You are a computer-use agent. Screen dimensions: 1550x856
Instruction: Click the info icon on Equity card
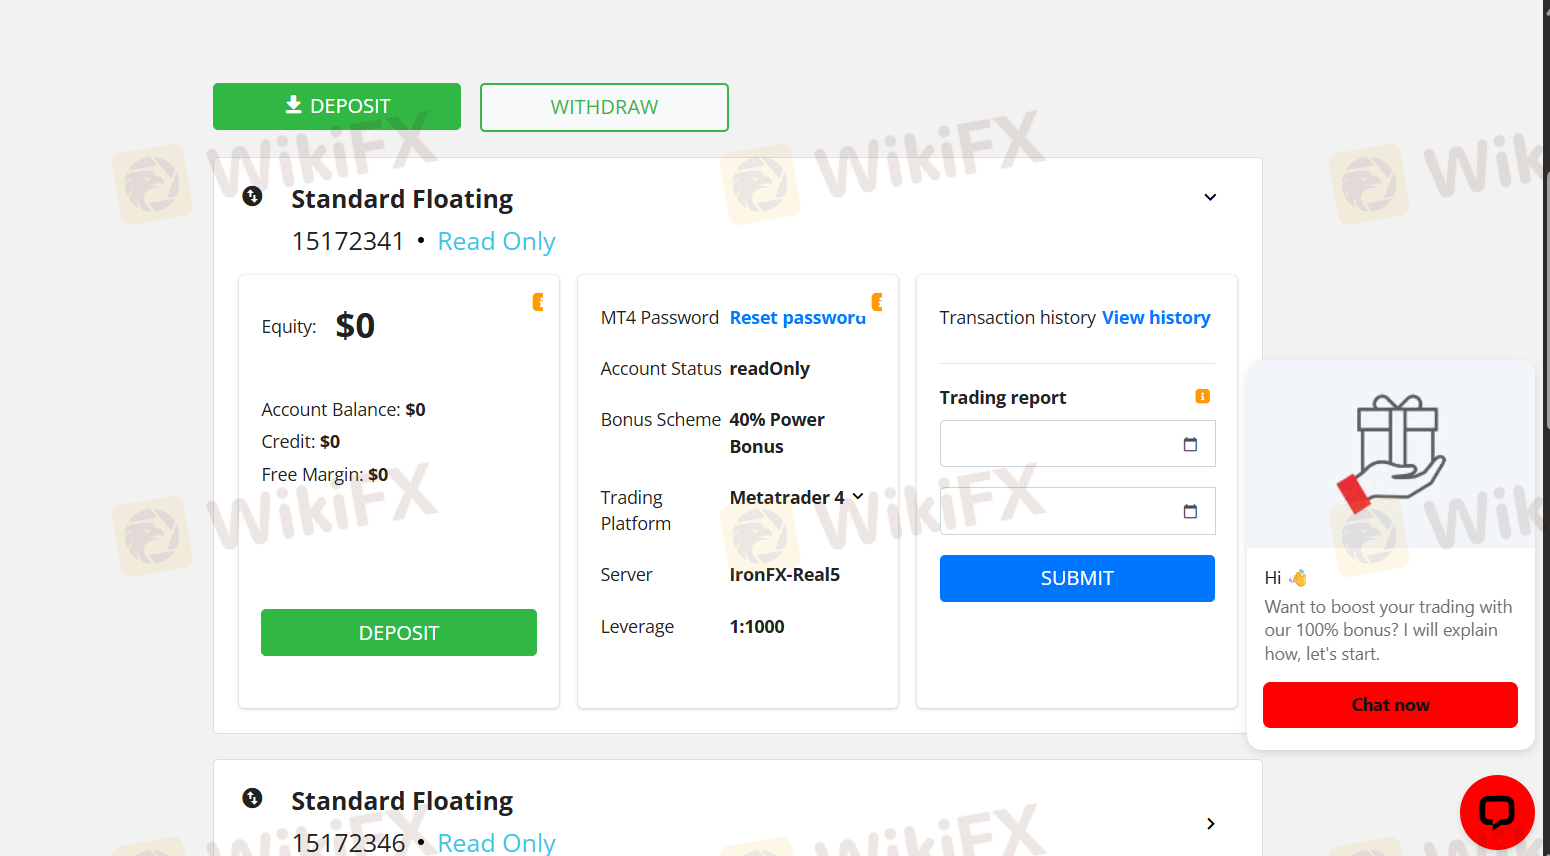tap(538, 302)
